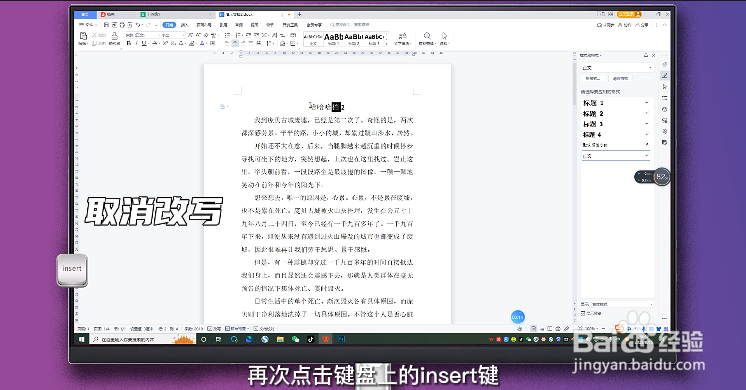The image size is (746, 390).
Task: Click the Select cursor icon in ribbon
Action: tap(444, 36)
